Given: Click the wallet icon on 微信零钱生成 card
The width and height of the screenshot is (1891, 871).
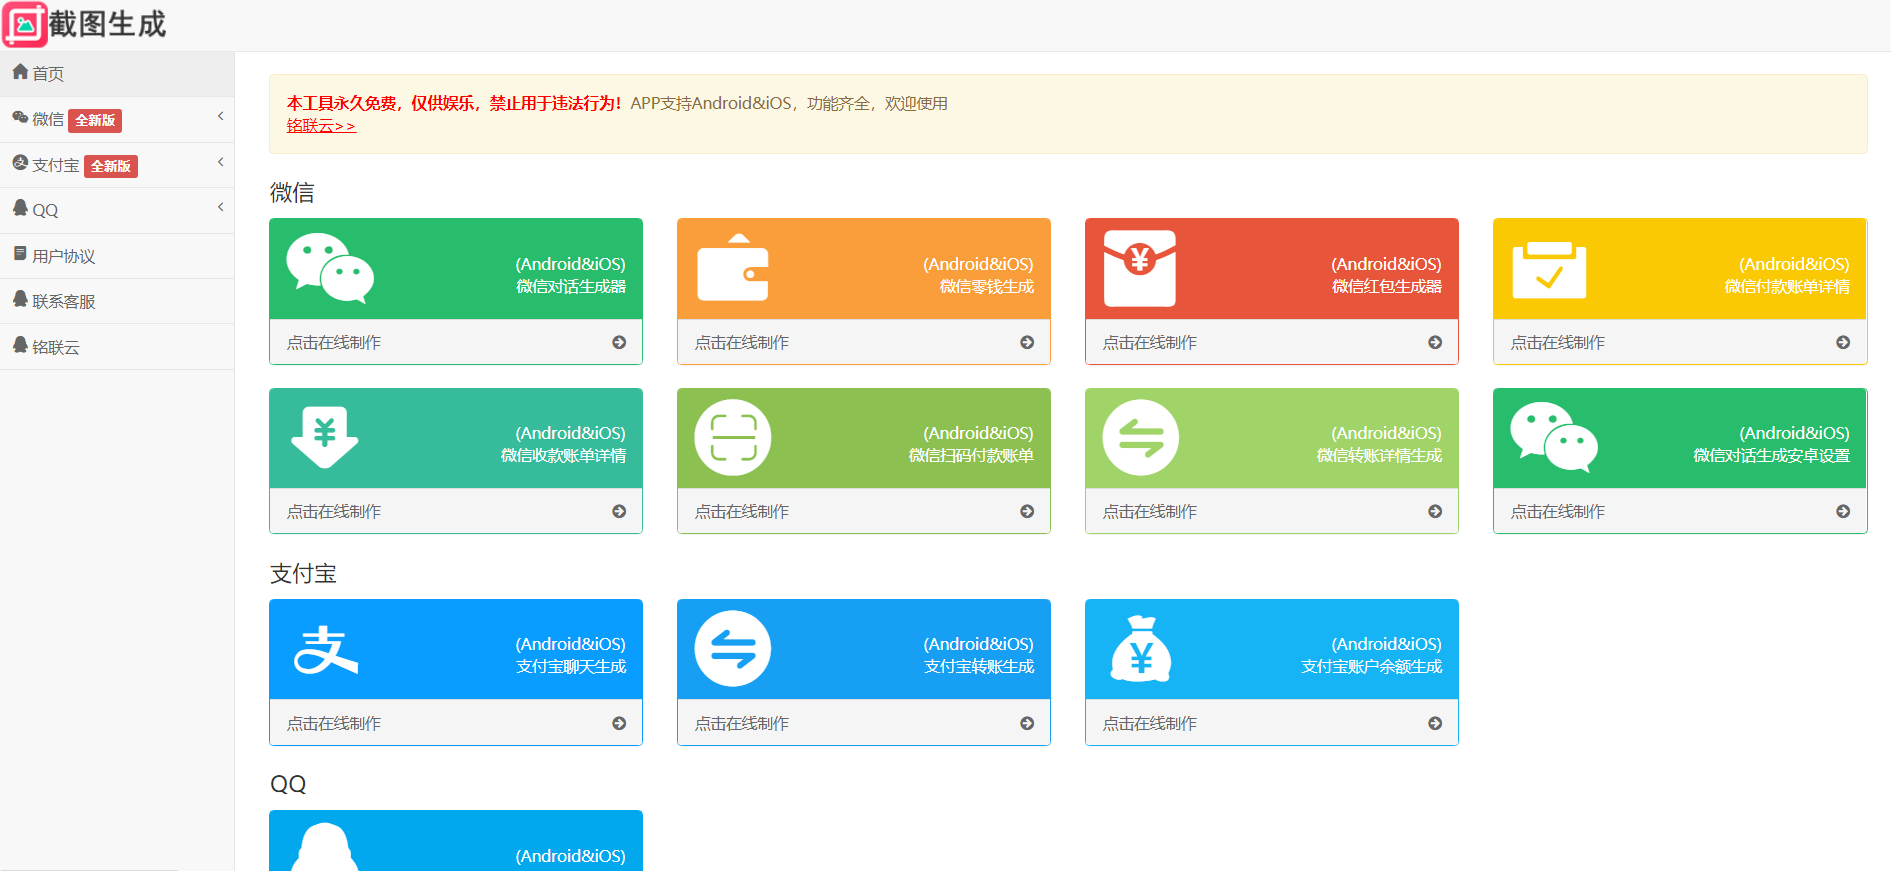Looking at the screenshot, I should (x=733, y=268).
